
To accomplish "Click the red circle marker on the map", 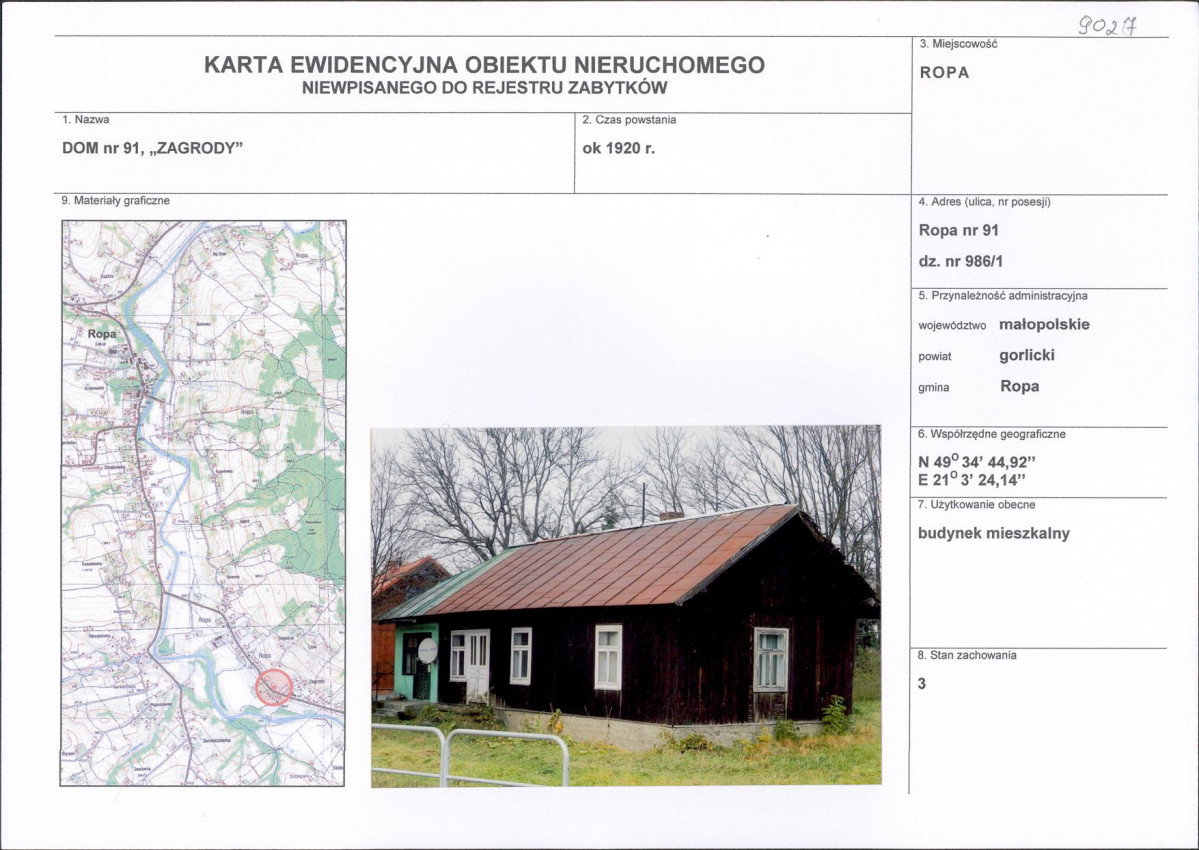I will 274,686.
